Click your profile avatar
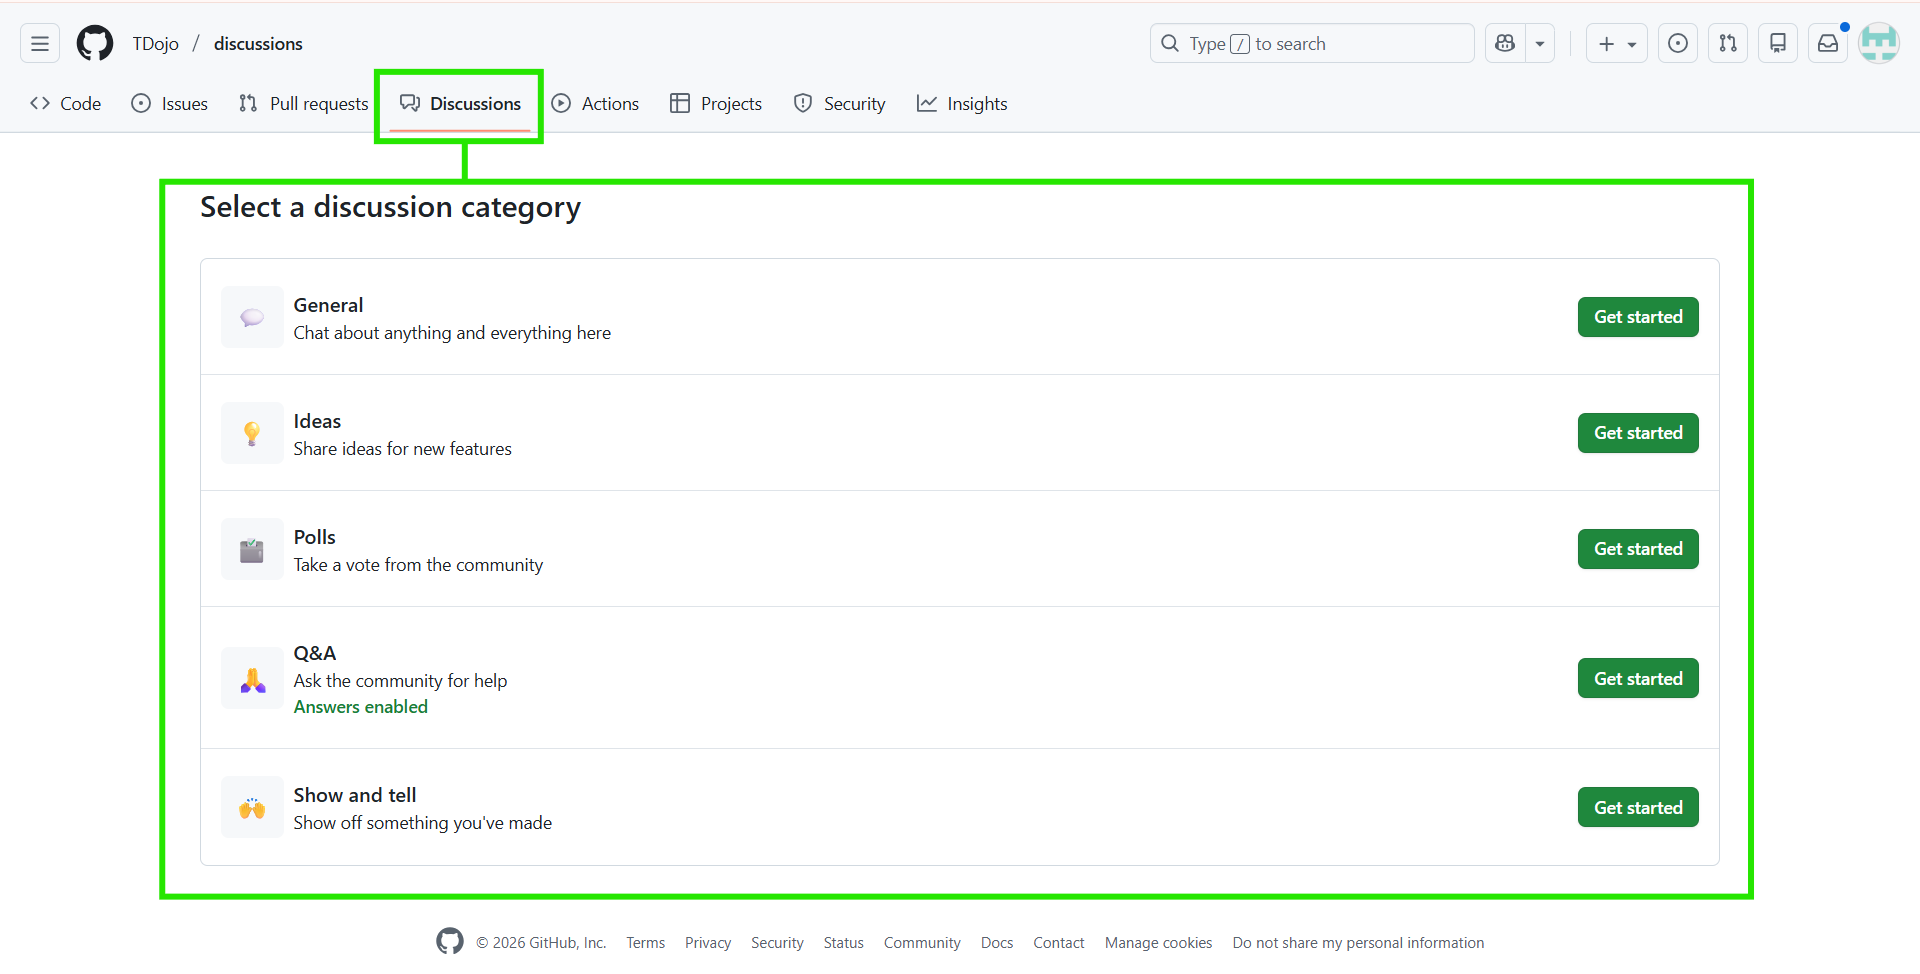Image resolution: width=1920 pixels, height=974 pixels. click(x=1878, y=43)
